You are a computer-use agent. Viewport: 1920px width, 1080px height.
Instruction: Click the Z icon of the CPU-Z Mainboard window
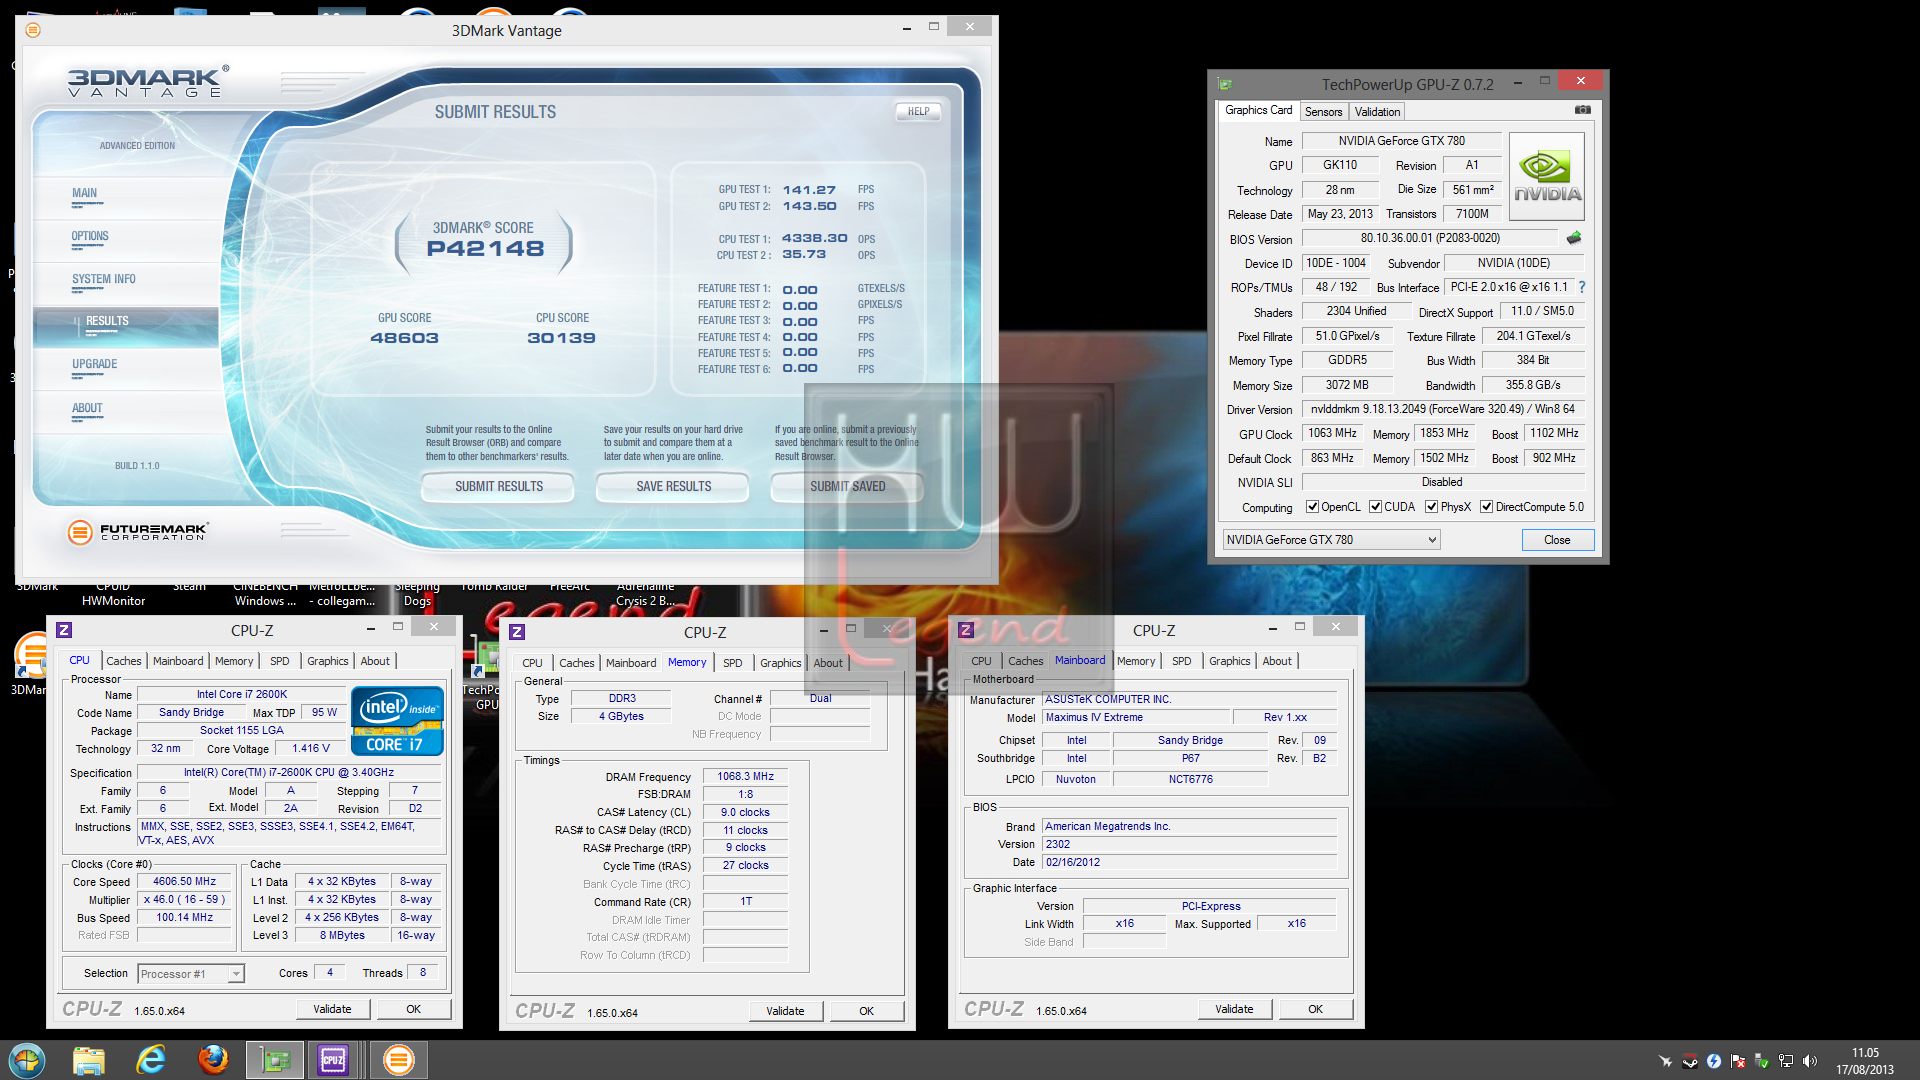click(x=966, y=630)
